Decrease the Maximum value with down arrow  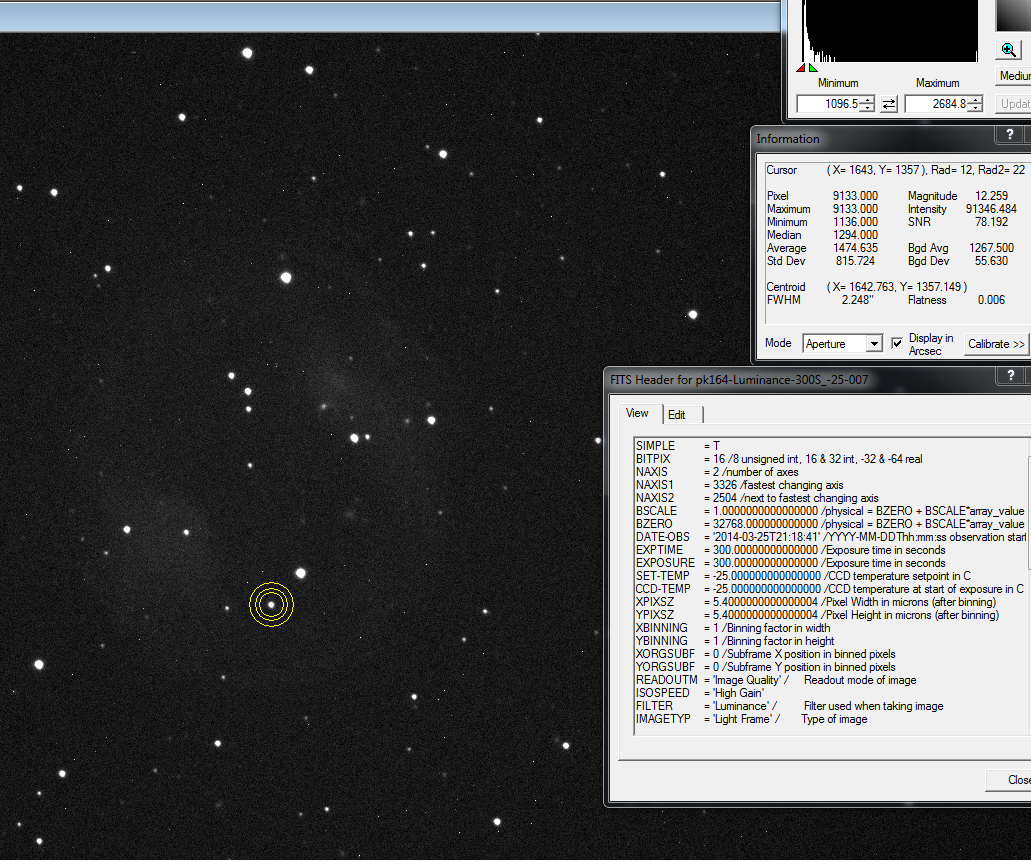tap(976, 108)
